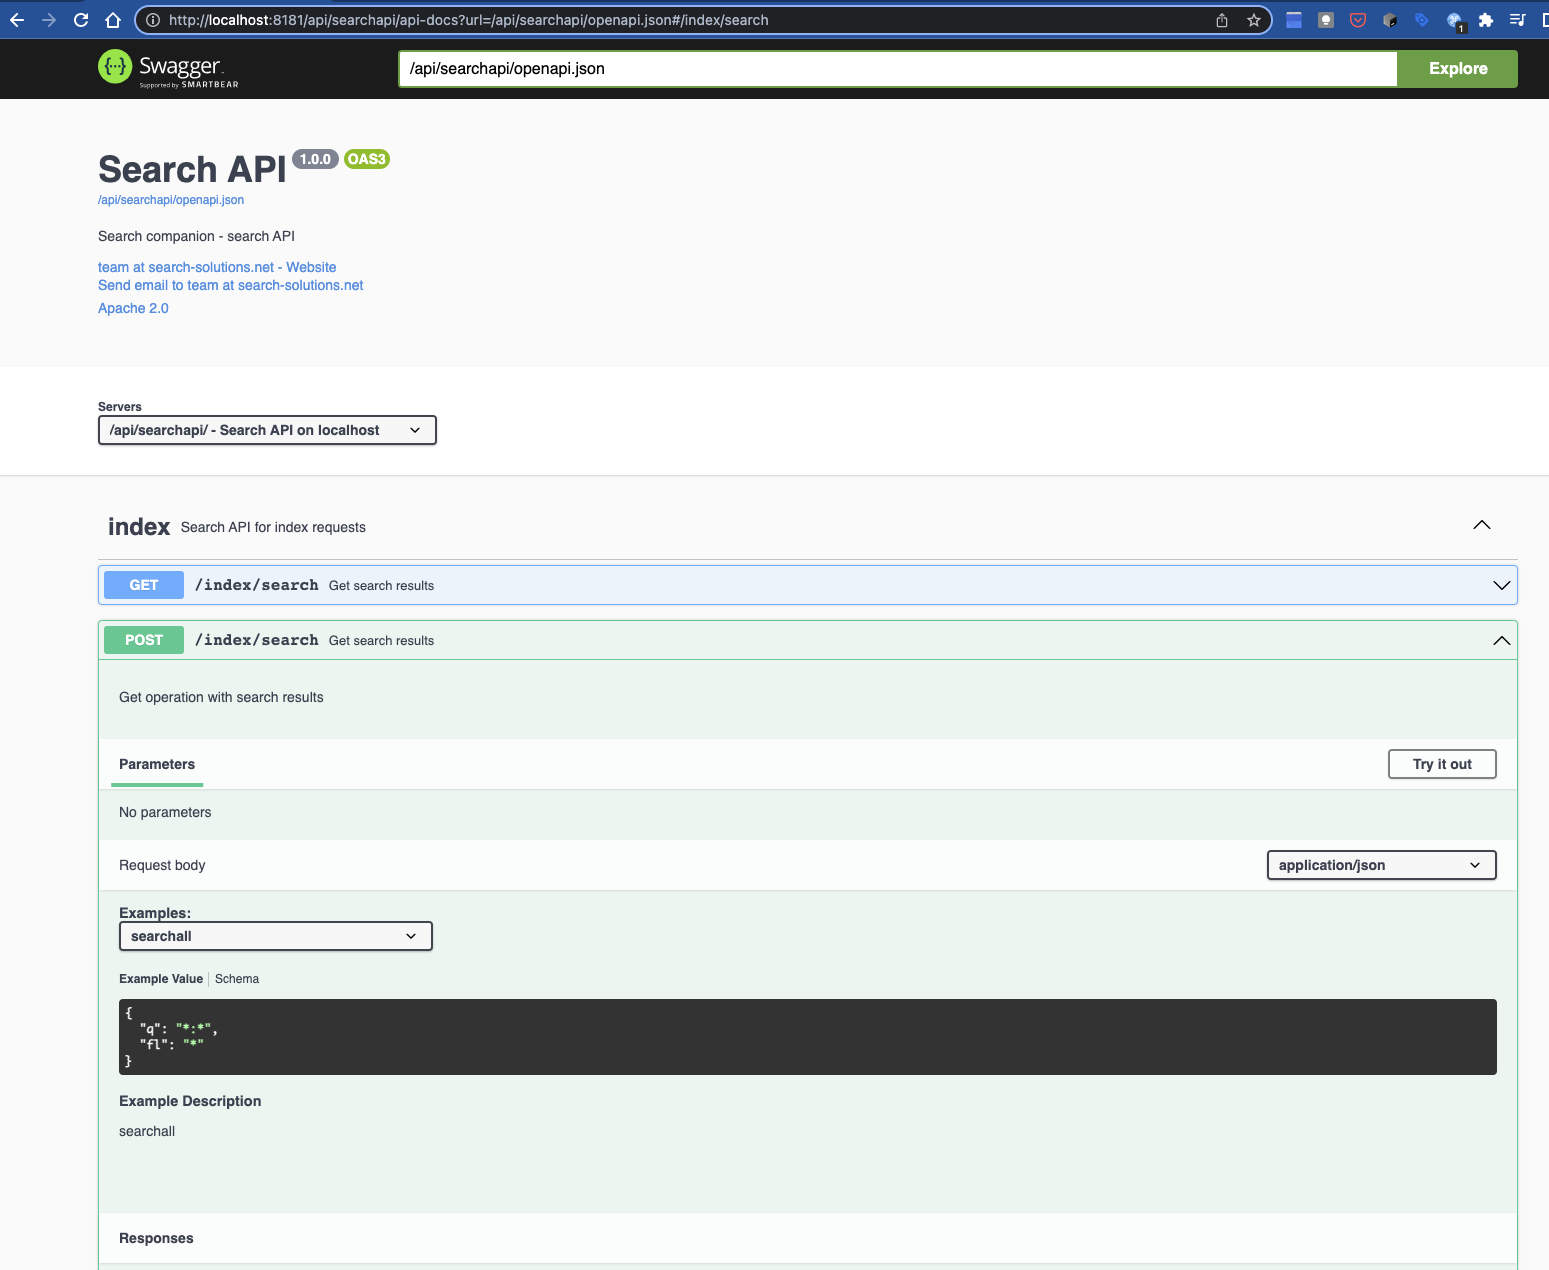Open the searchall examples dropdown
The width and height of the screenshot is (1549, 1270).
275,936
